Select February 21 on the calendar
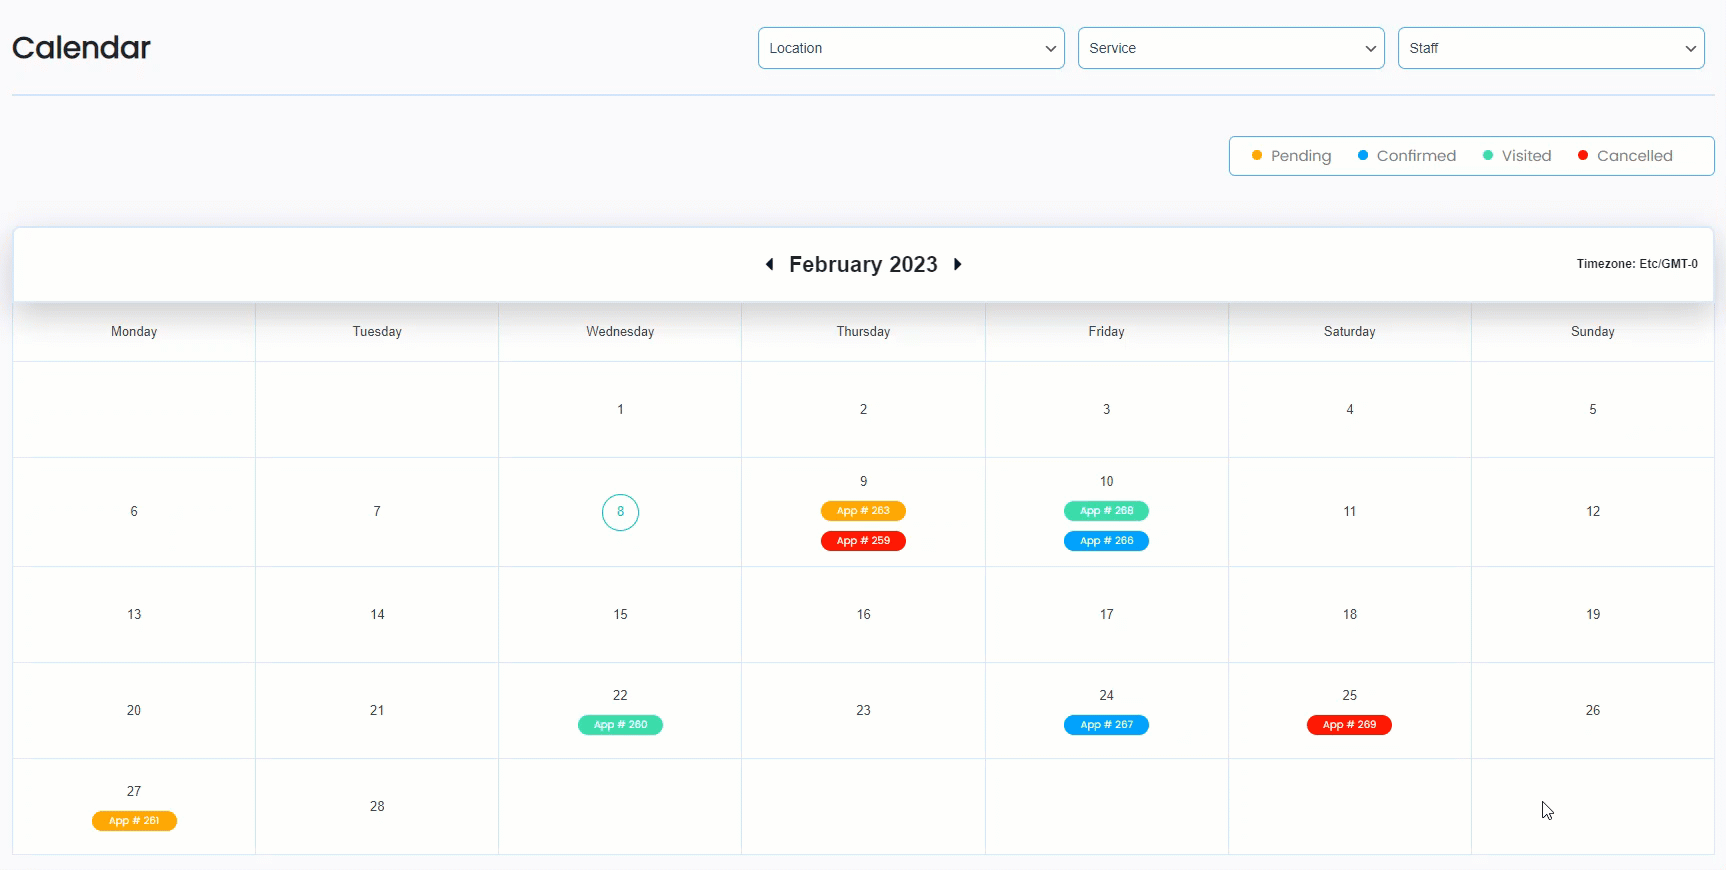This screenshot has height=870, width=1726. click(377, 710)
